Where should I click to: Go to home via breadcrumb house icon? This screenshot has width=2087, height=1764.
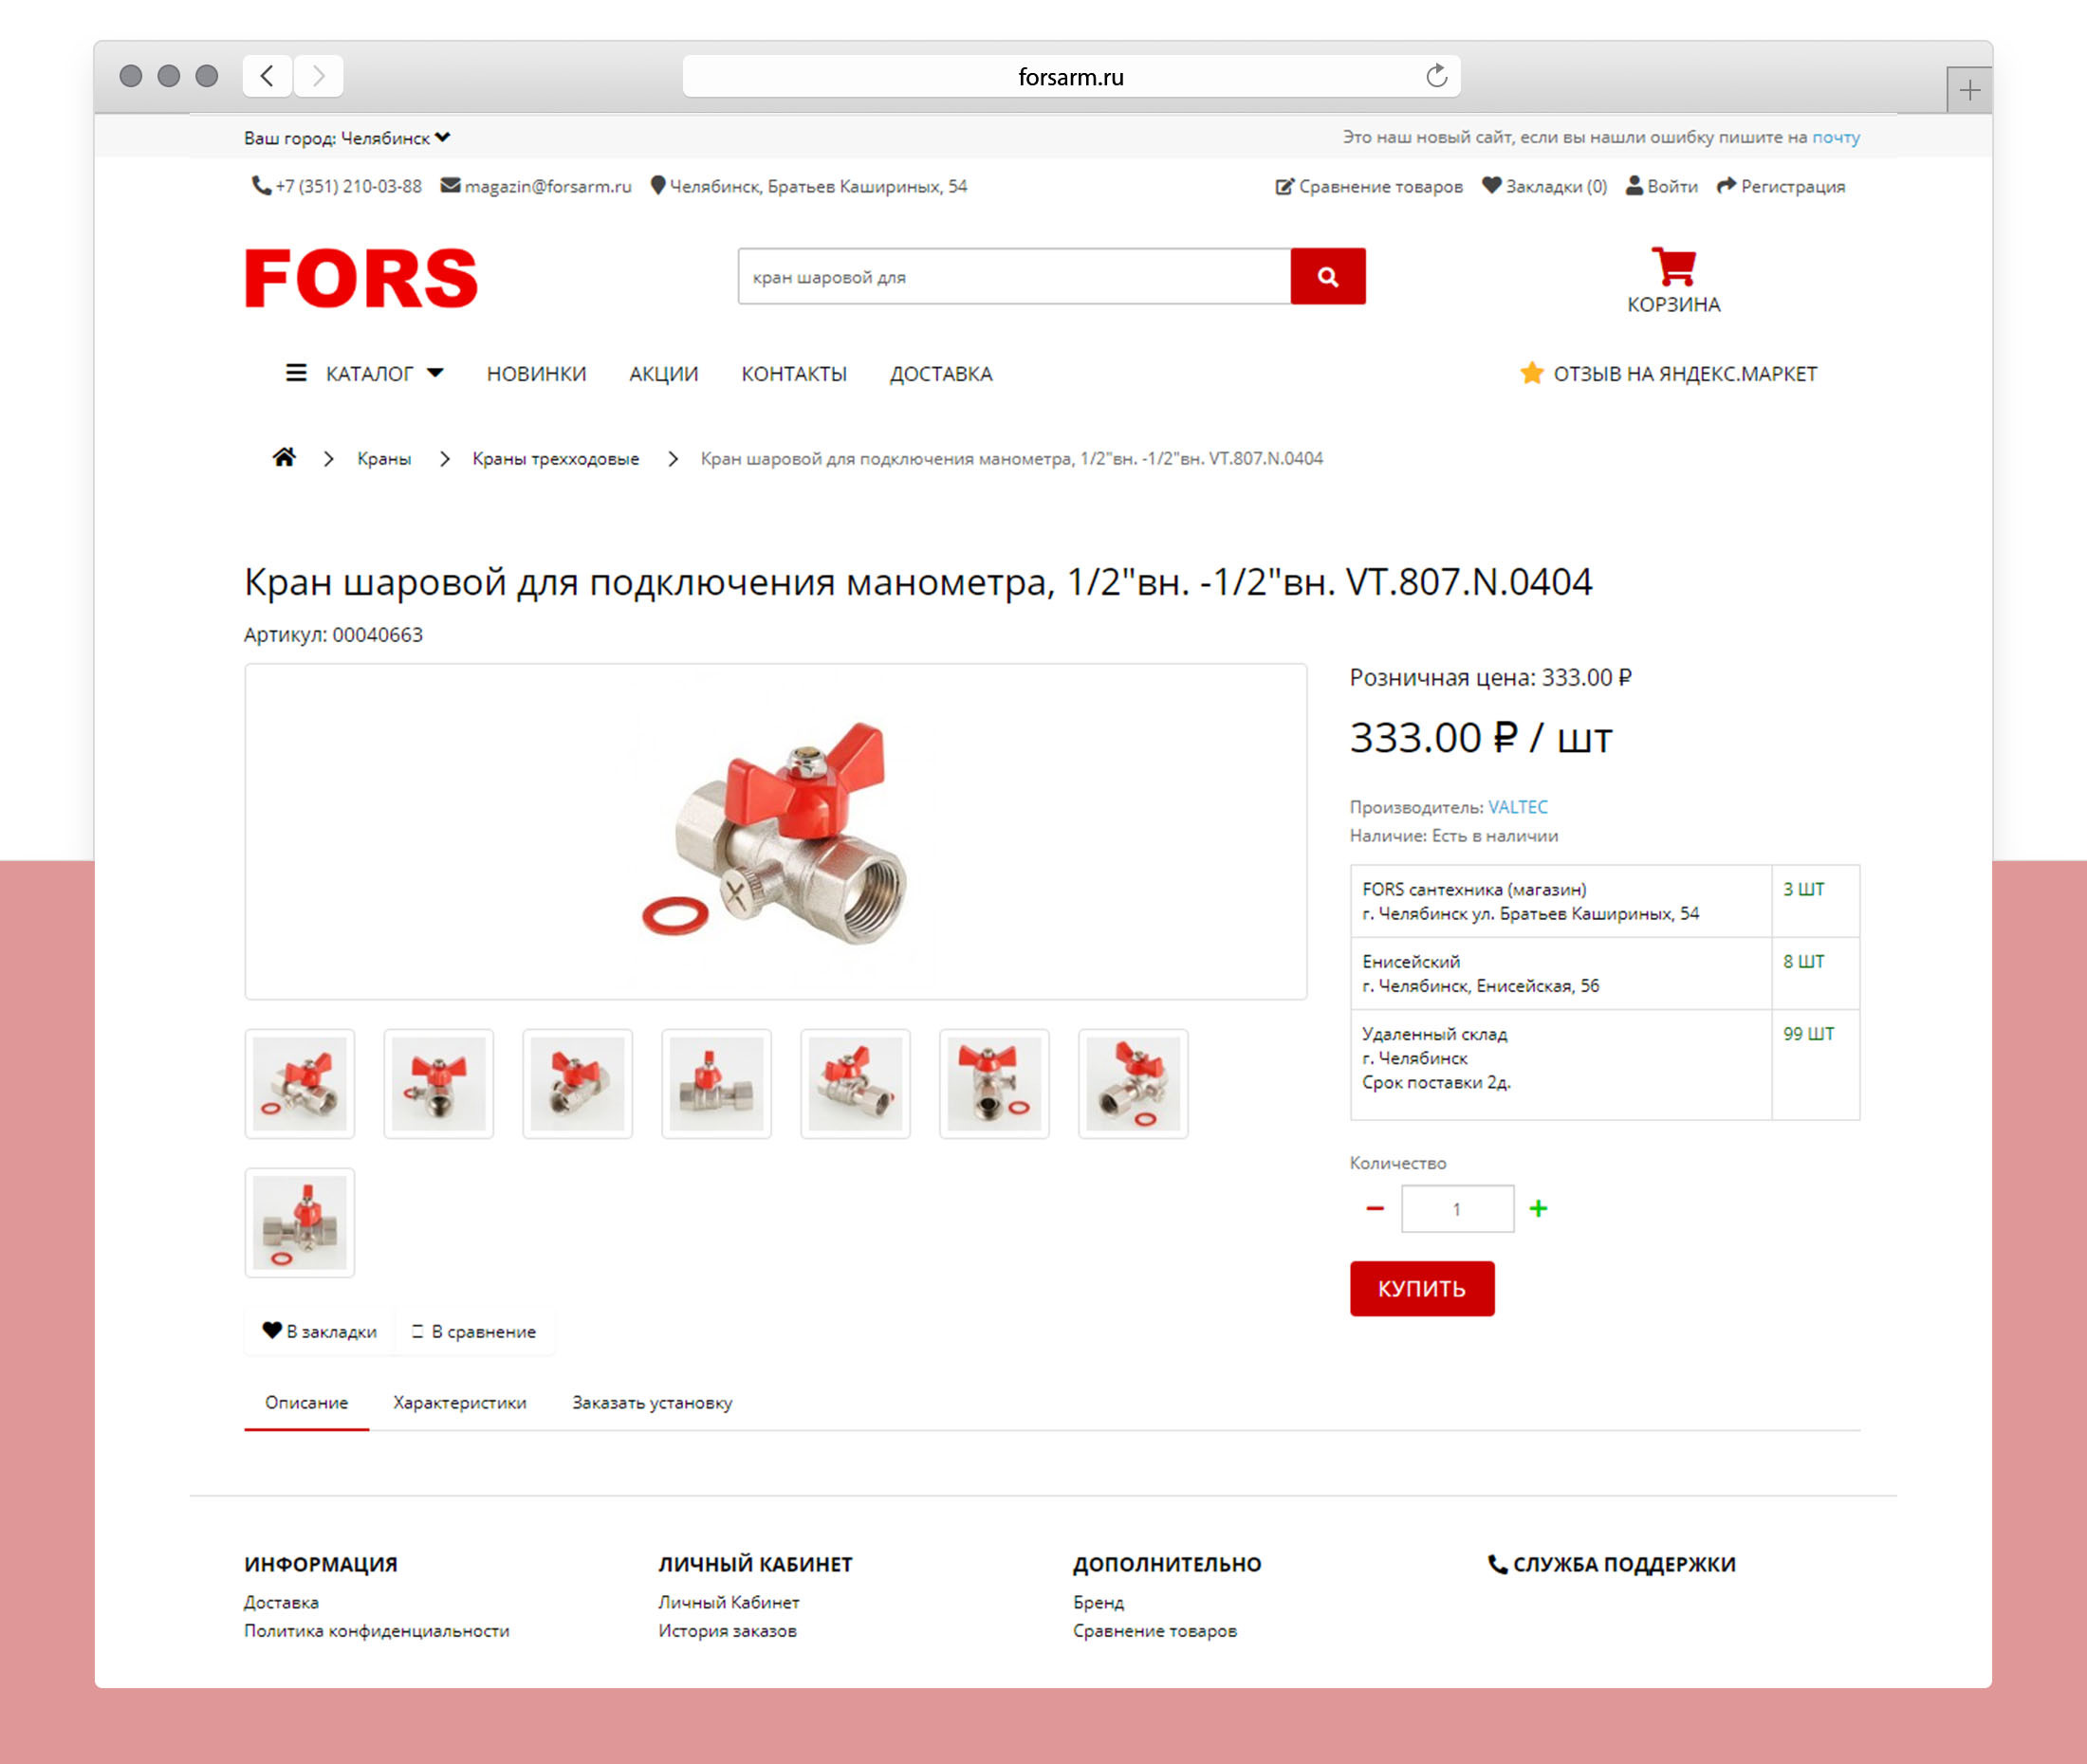(284, 457)
